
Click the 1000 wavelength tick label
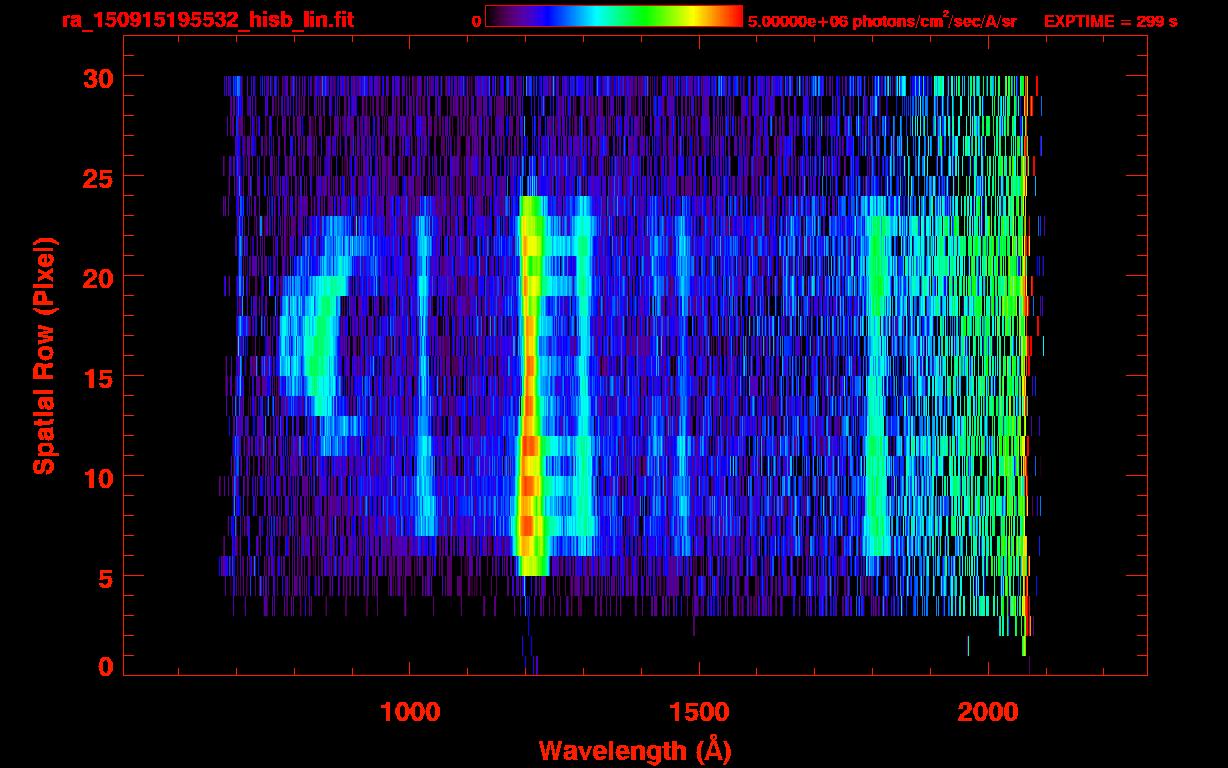click(410, 712)
